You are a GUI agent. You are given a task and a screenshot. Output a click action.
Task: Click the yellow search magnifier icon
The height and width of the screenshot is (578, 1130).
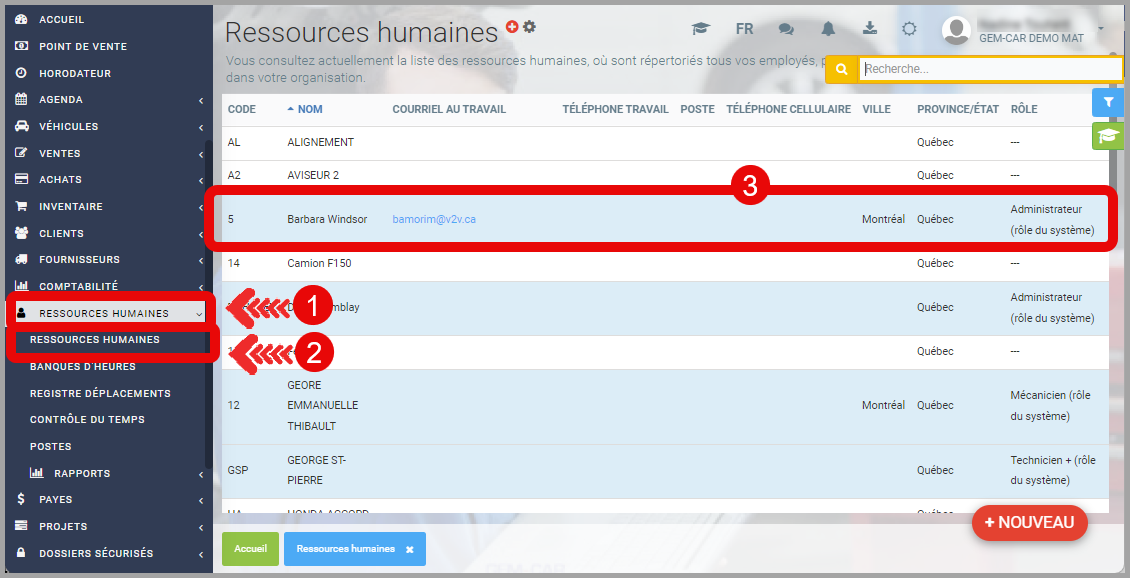click(842, 69)
